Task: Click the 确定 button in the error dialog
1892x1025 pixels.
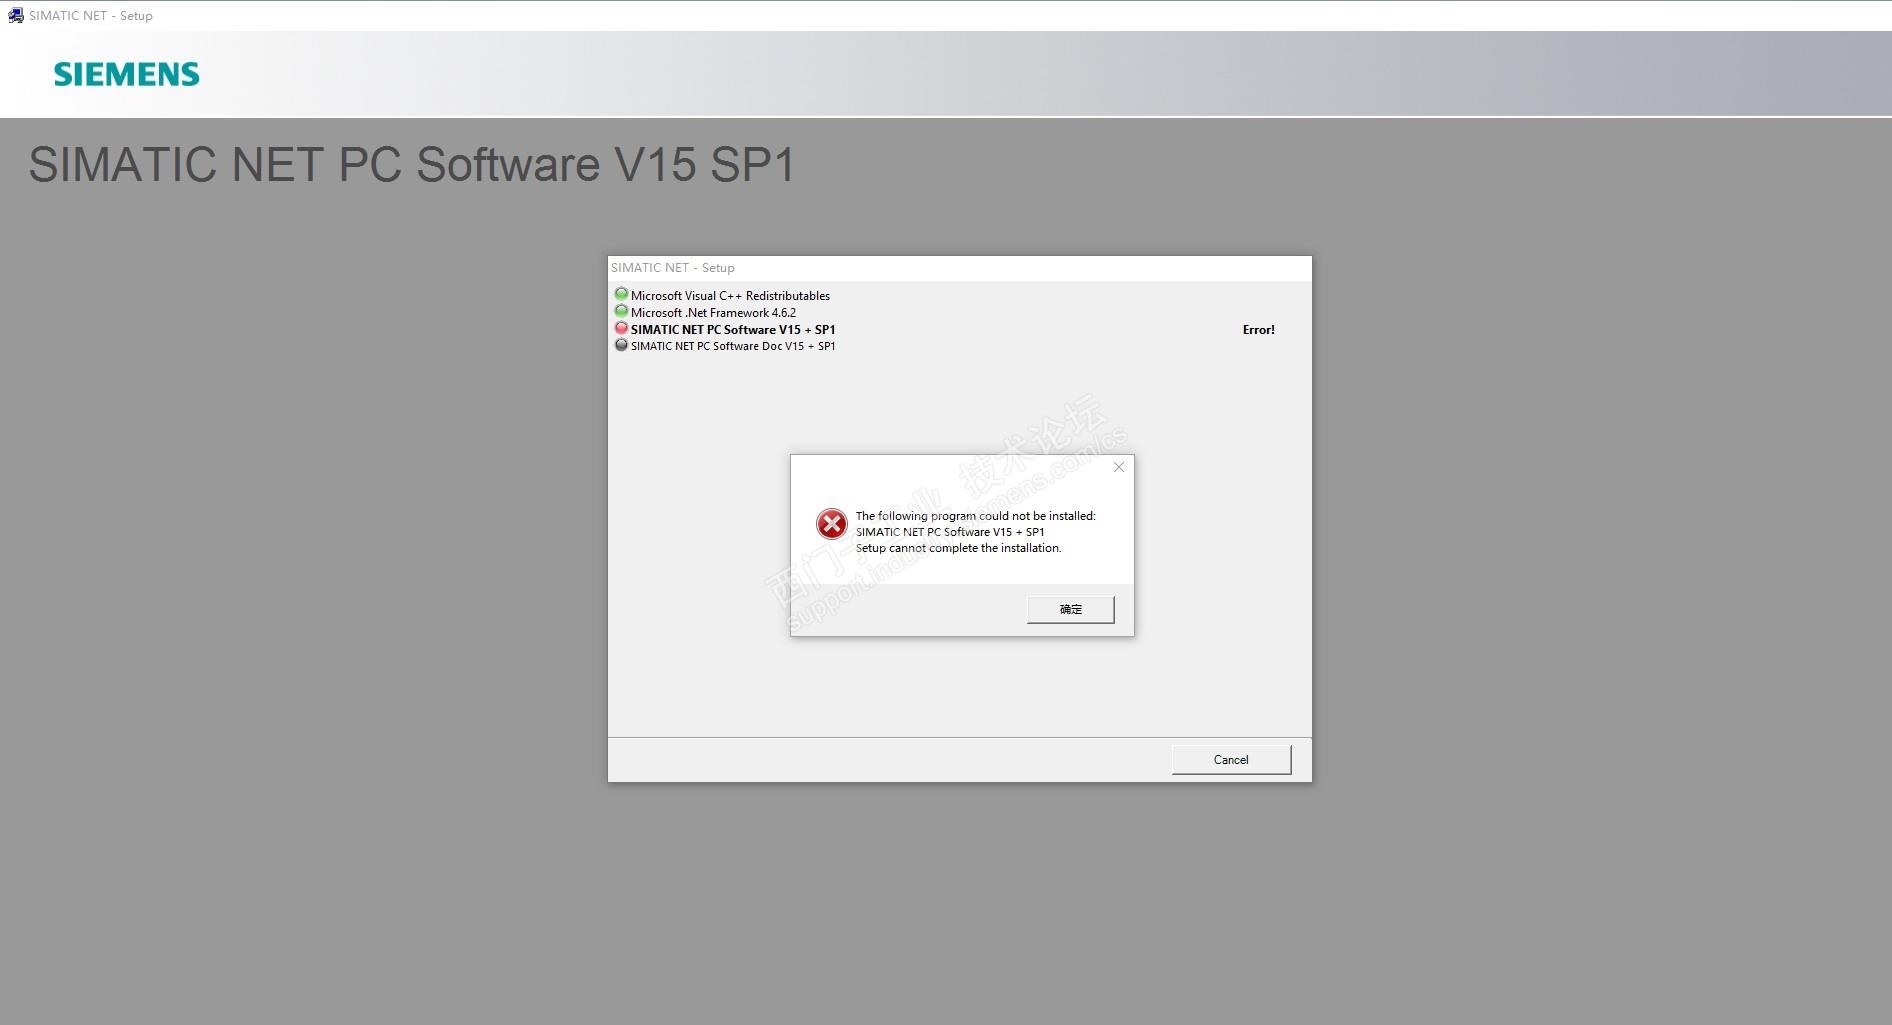Action: point(1070,609)
